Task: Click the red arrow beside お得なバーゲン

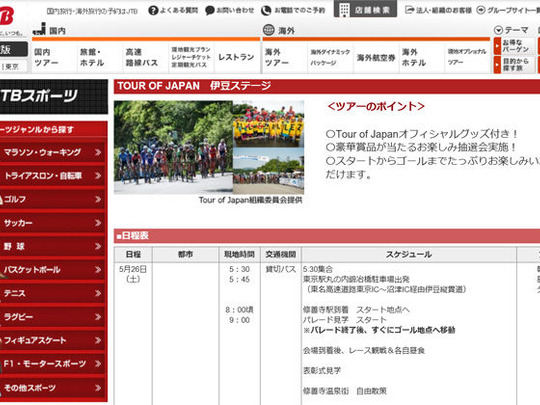Action: click(497, 46)
